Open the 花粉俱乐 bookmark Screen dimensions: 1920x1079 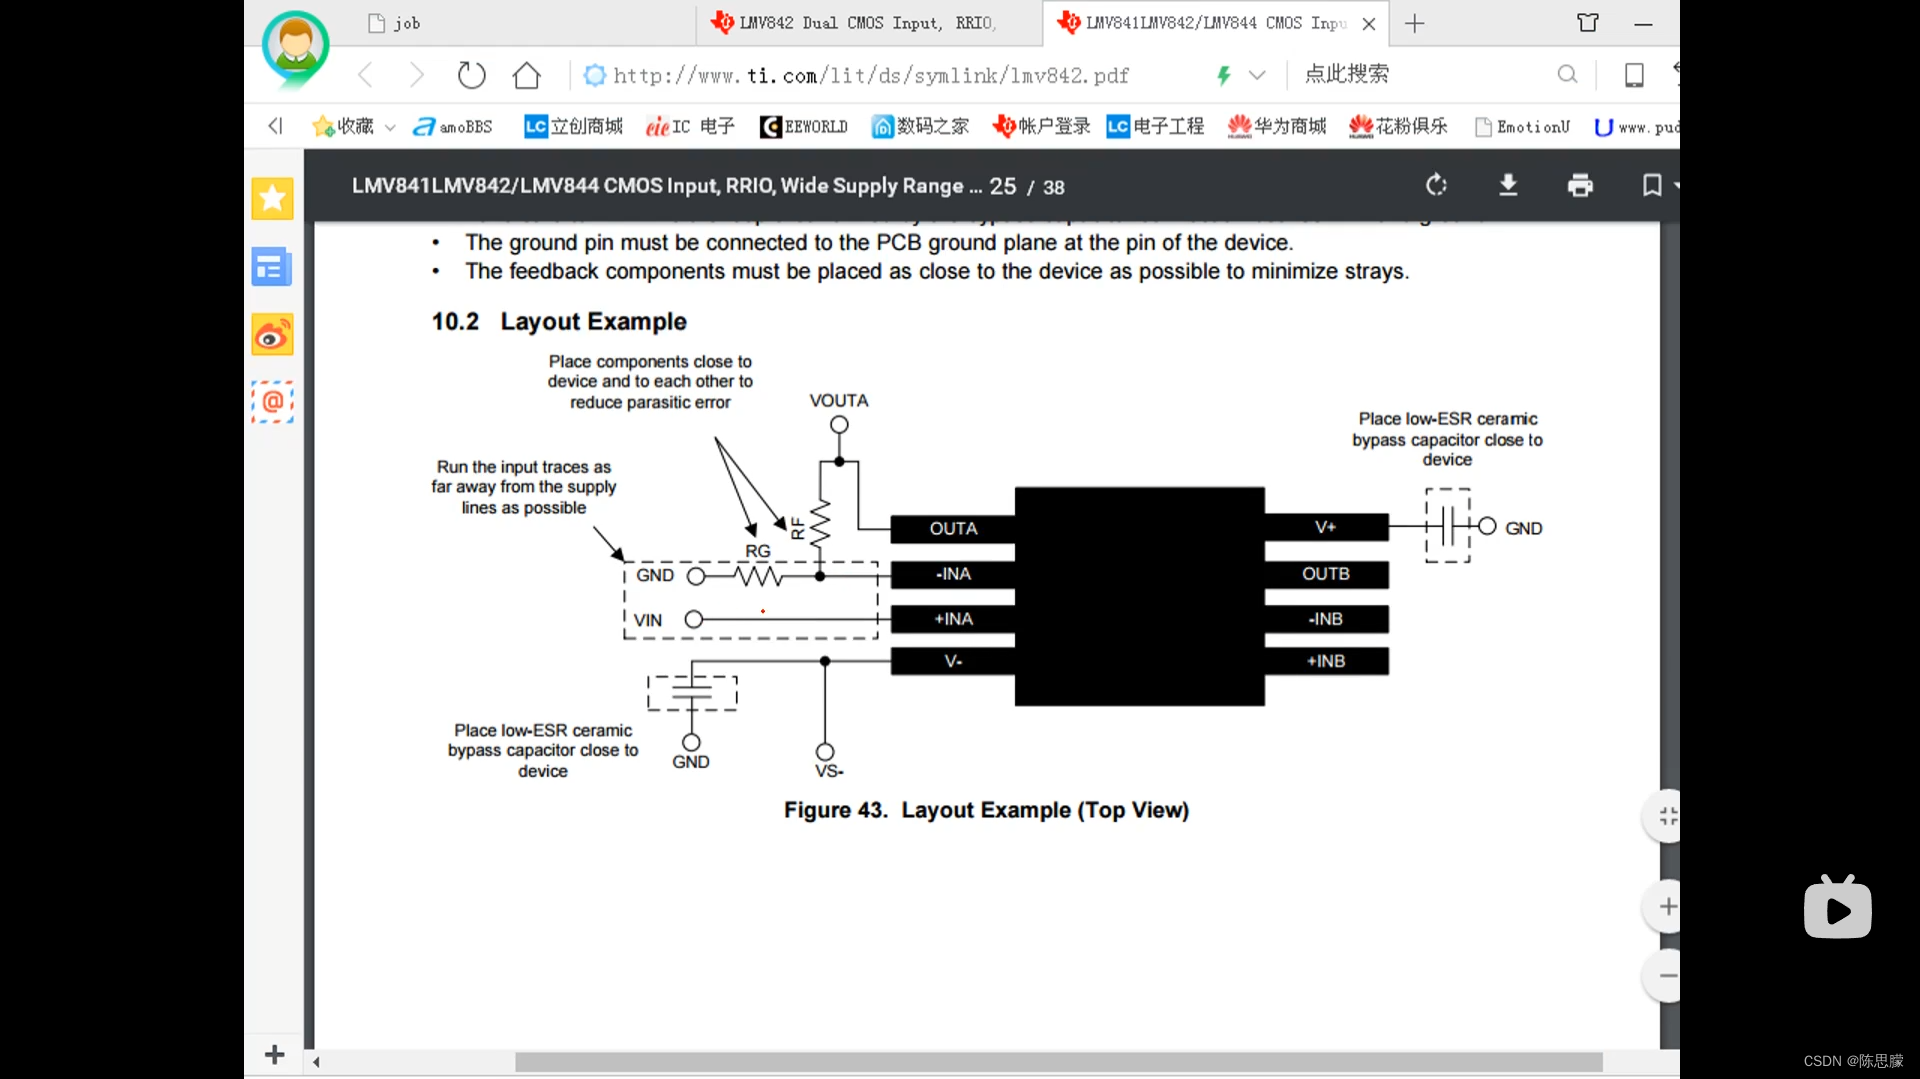(1398, 126)
